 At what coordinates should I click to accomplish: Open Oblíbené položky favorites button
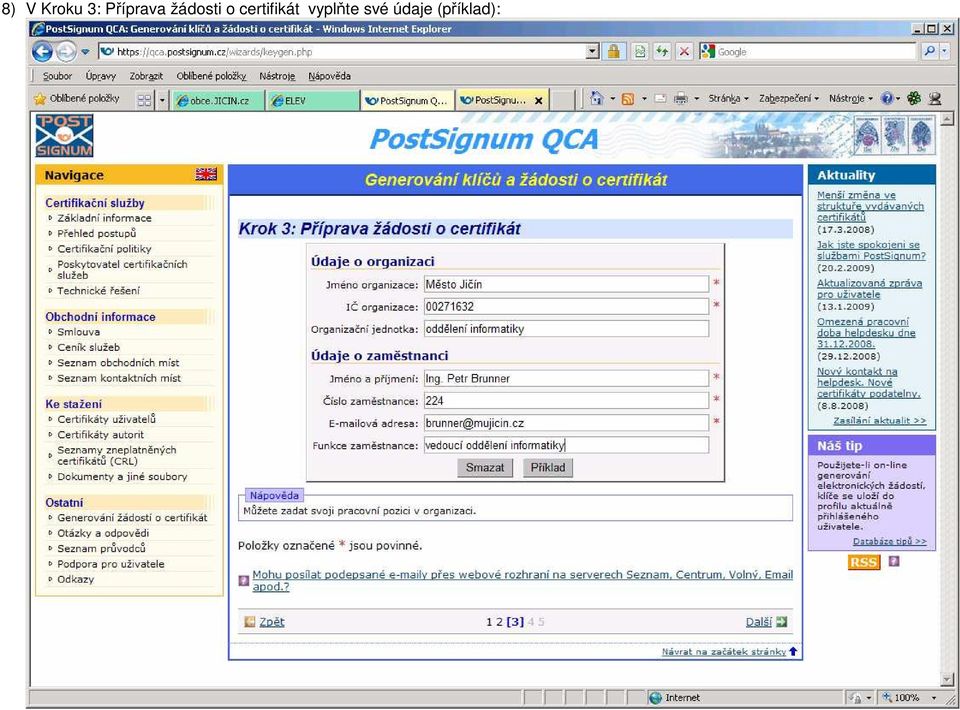click(77, 99)
